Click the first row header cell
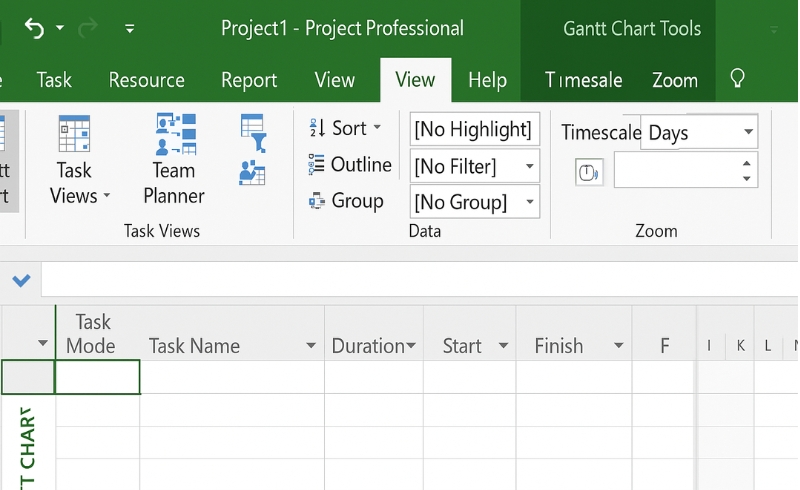The height and width of the screenshot is (490, 800). pyautogui.click(x=28, y=377)
